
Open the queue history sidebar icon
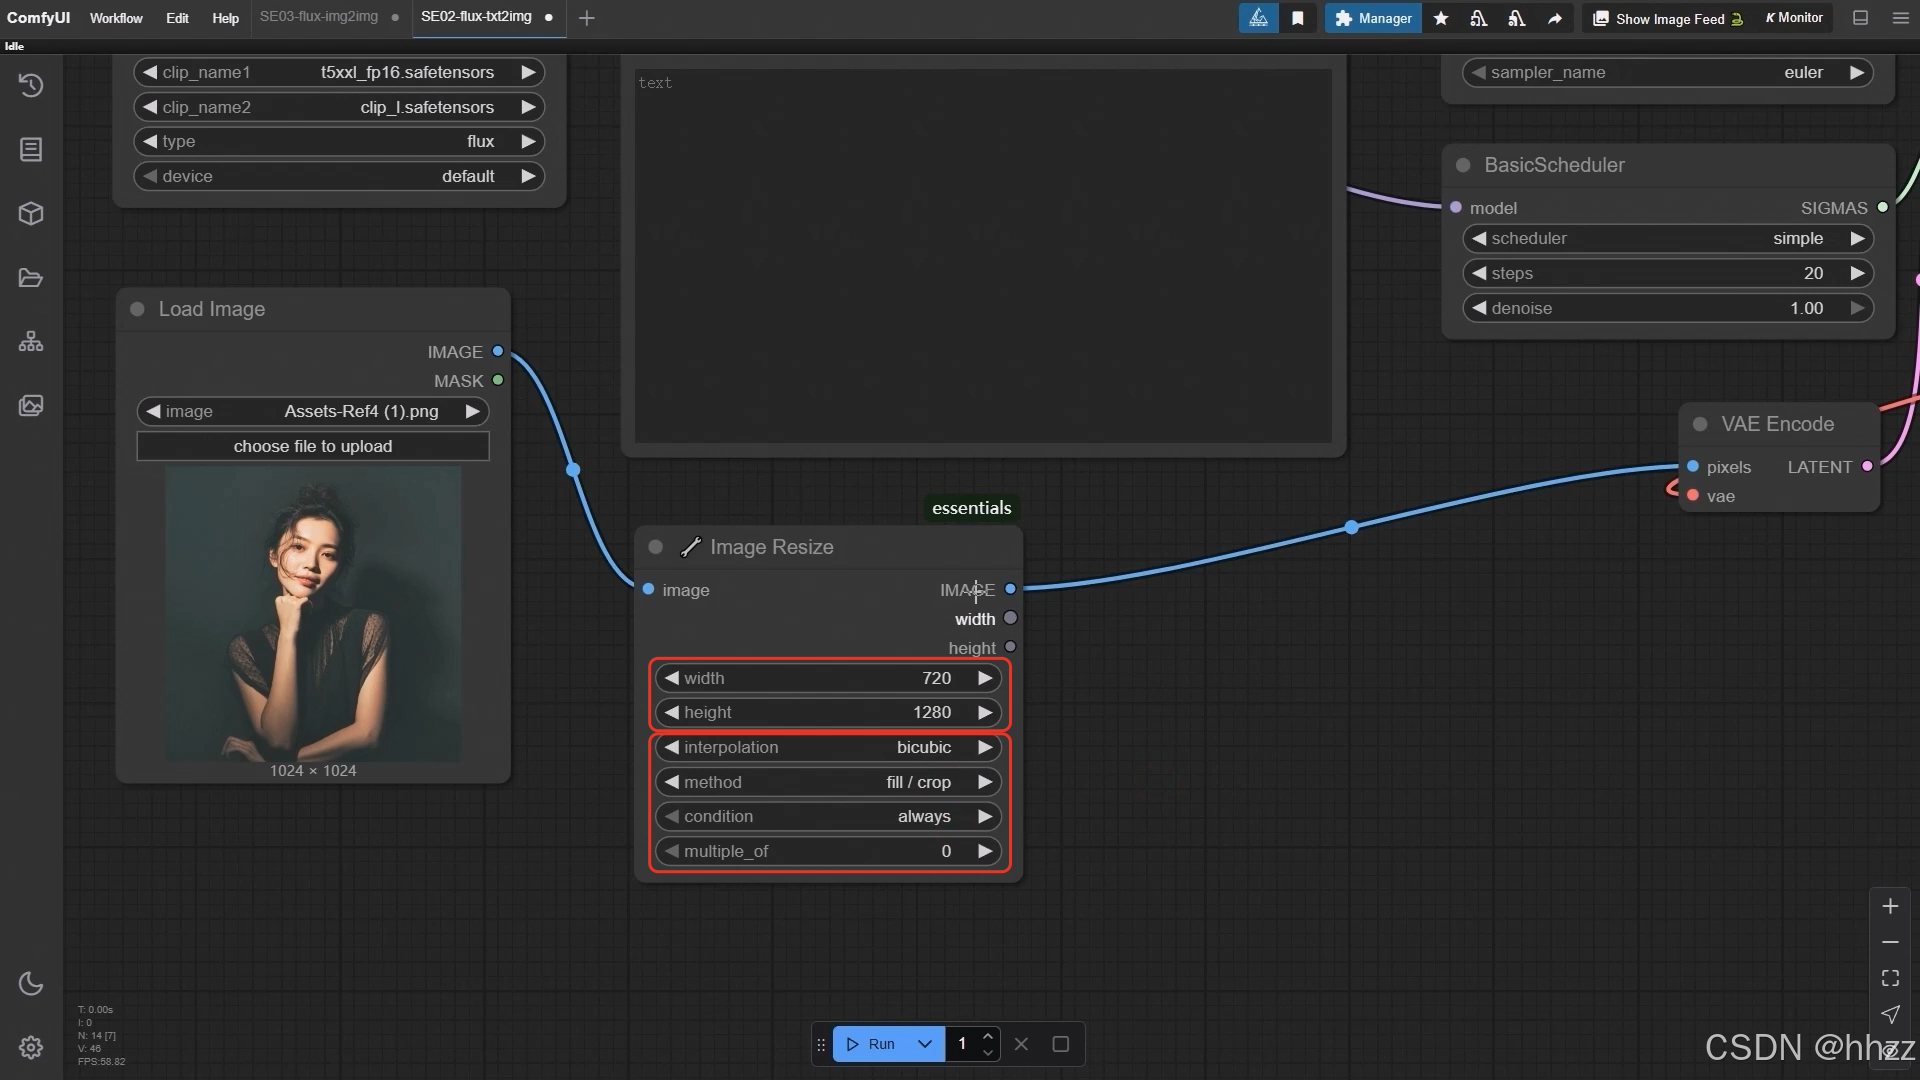click(31, 85)
